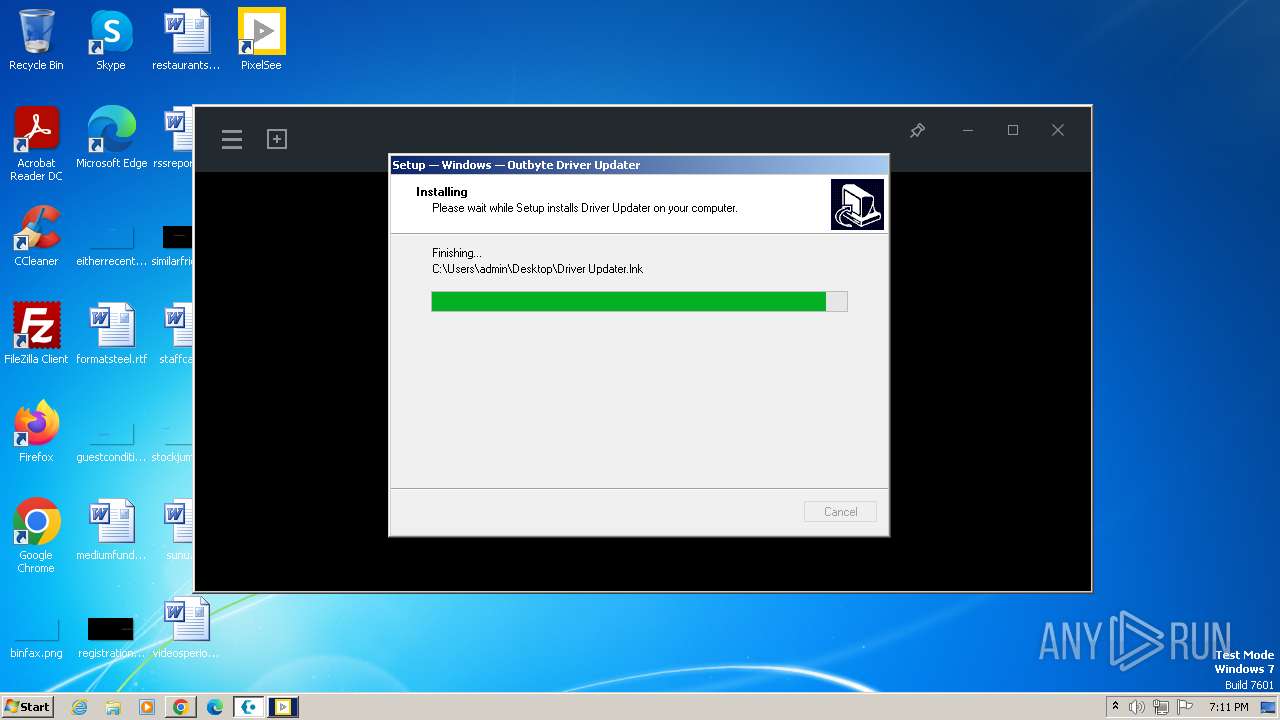The image size is (1280, 720).
Task: Launch Internet Explorer from the taskbar
Action: click(80, 707)
